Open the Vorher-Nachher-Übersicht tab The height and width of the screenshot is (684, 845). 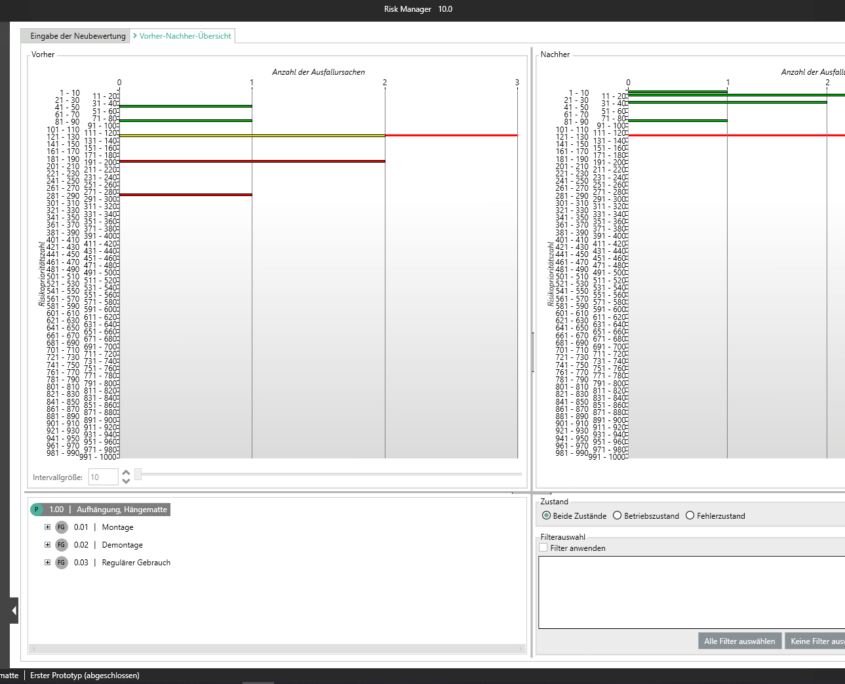click(x=192, y=36)
